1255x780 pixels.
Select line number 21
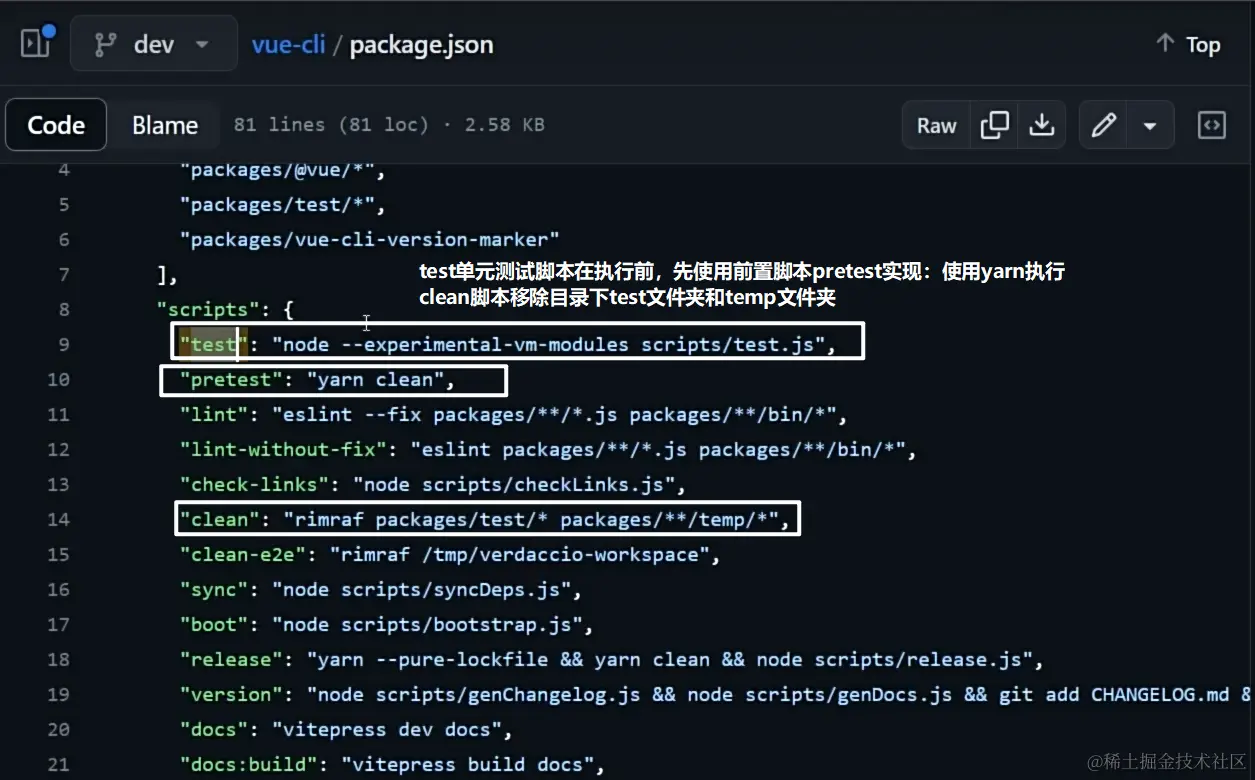pos(58,764)
